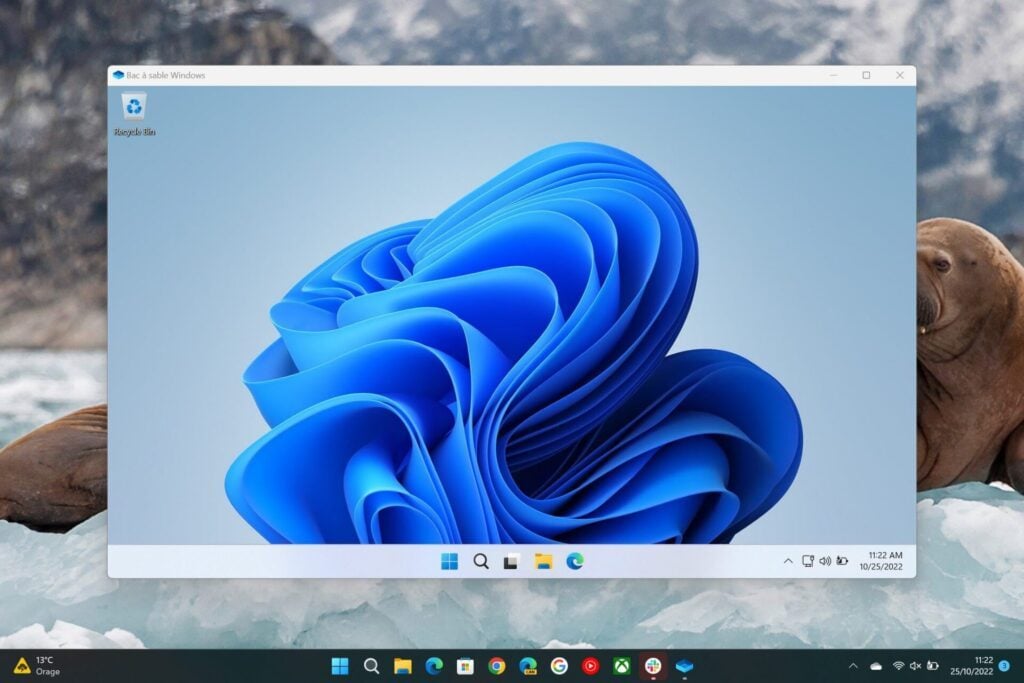
Task: Switch to Slack on the host taskbar
Action: coord(653,666)
